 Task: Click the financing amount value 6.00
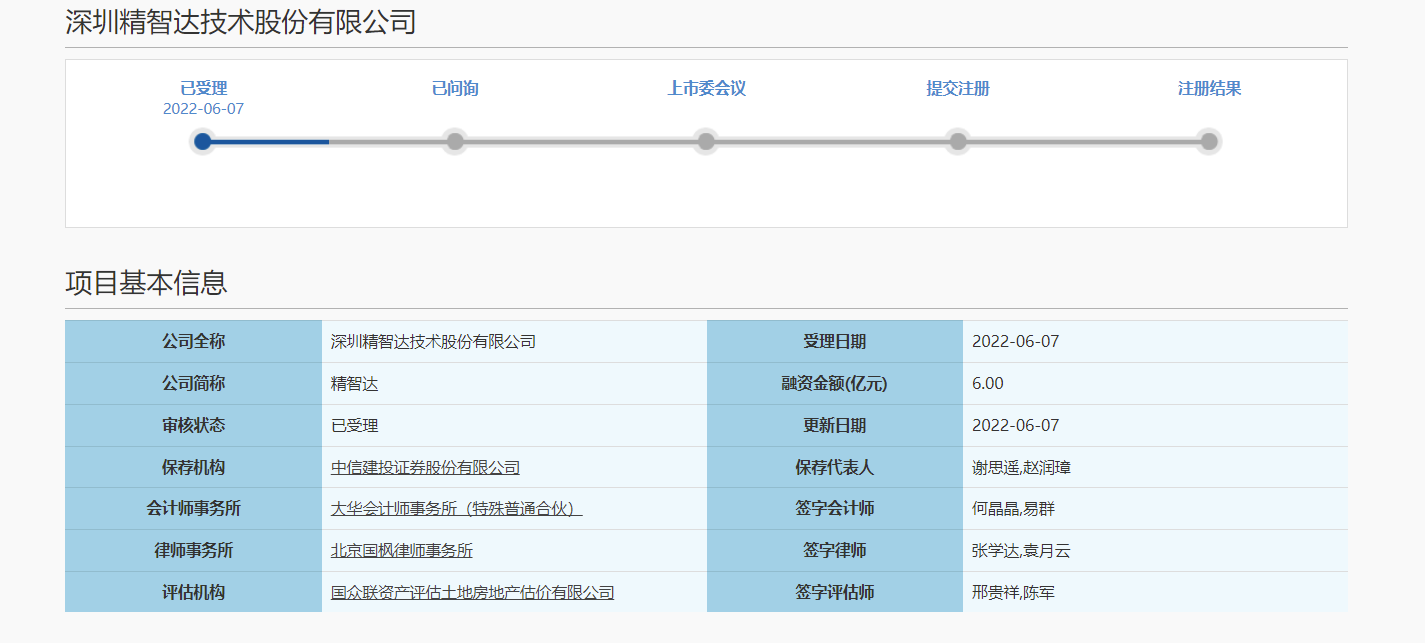[987, 383]
